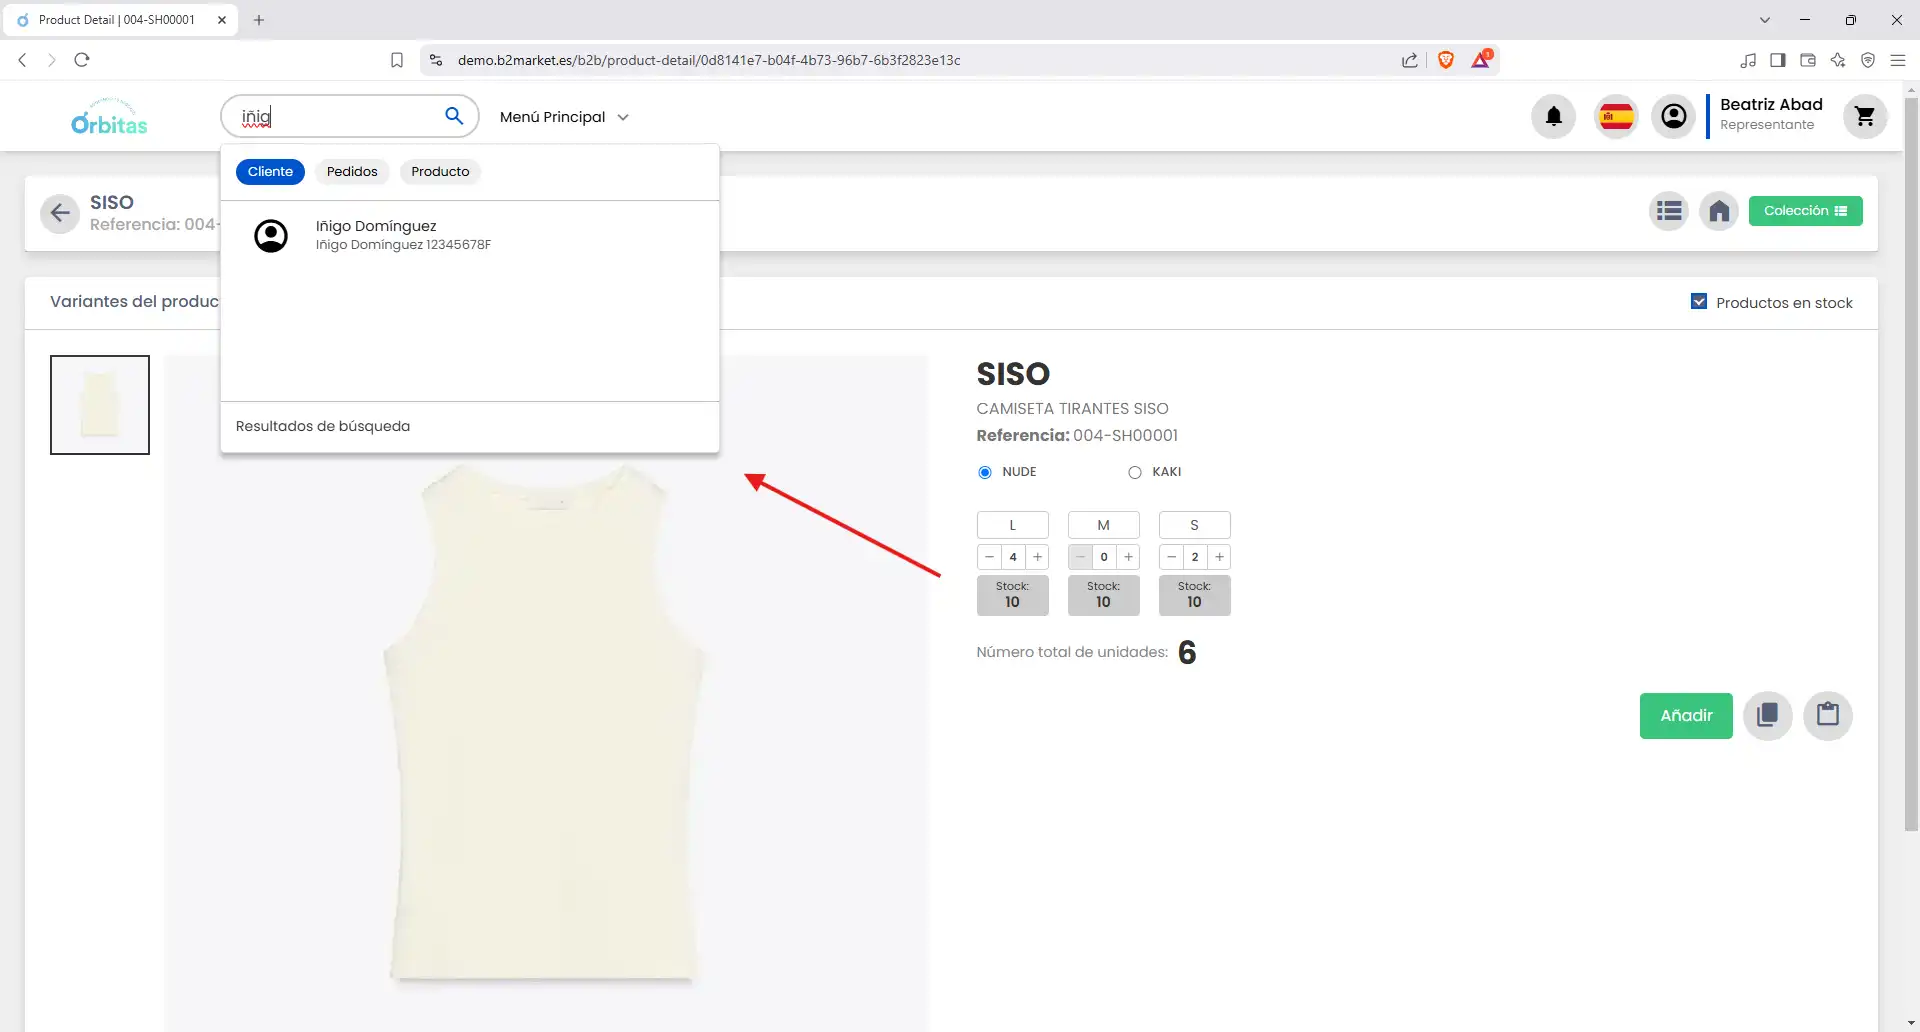Increase size L quantity with plus
Viewport: 1920px width, 1032px height.
1037,557
